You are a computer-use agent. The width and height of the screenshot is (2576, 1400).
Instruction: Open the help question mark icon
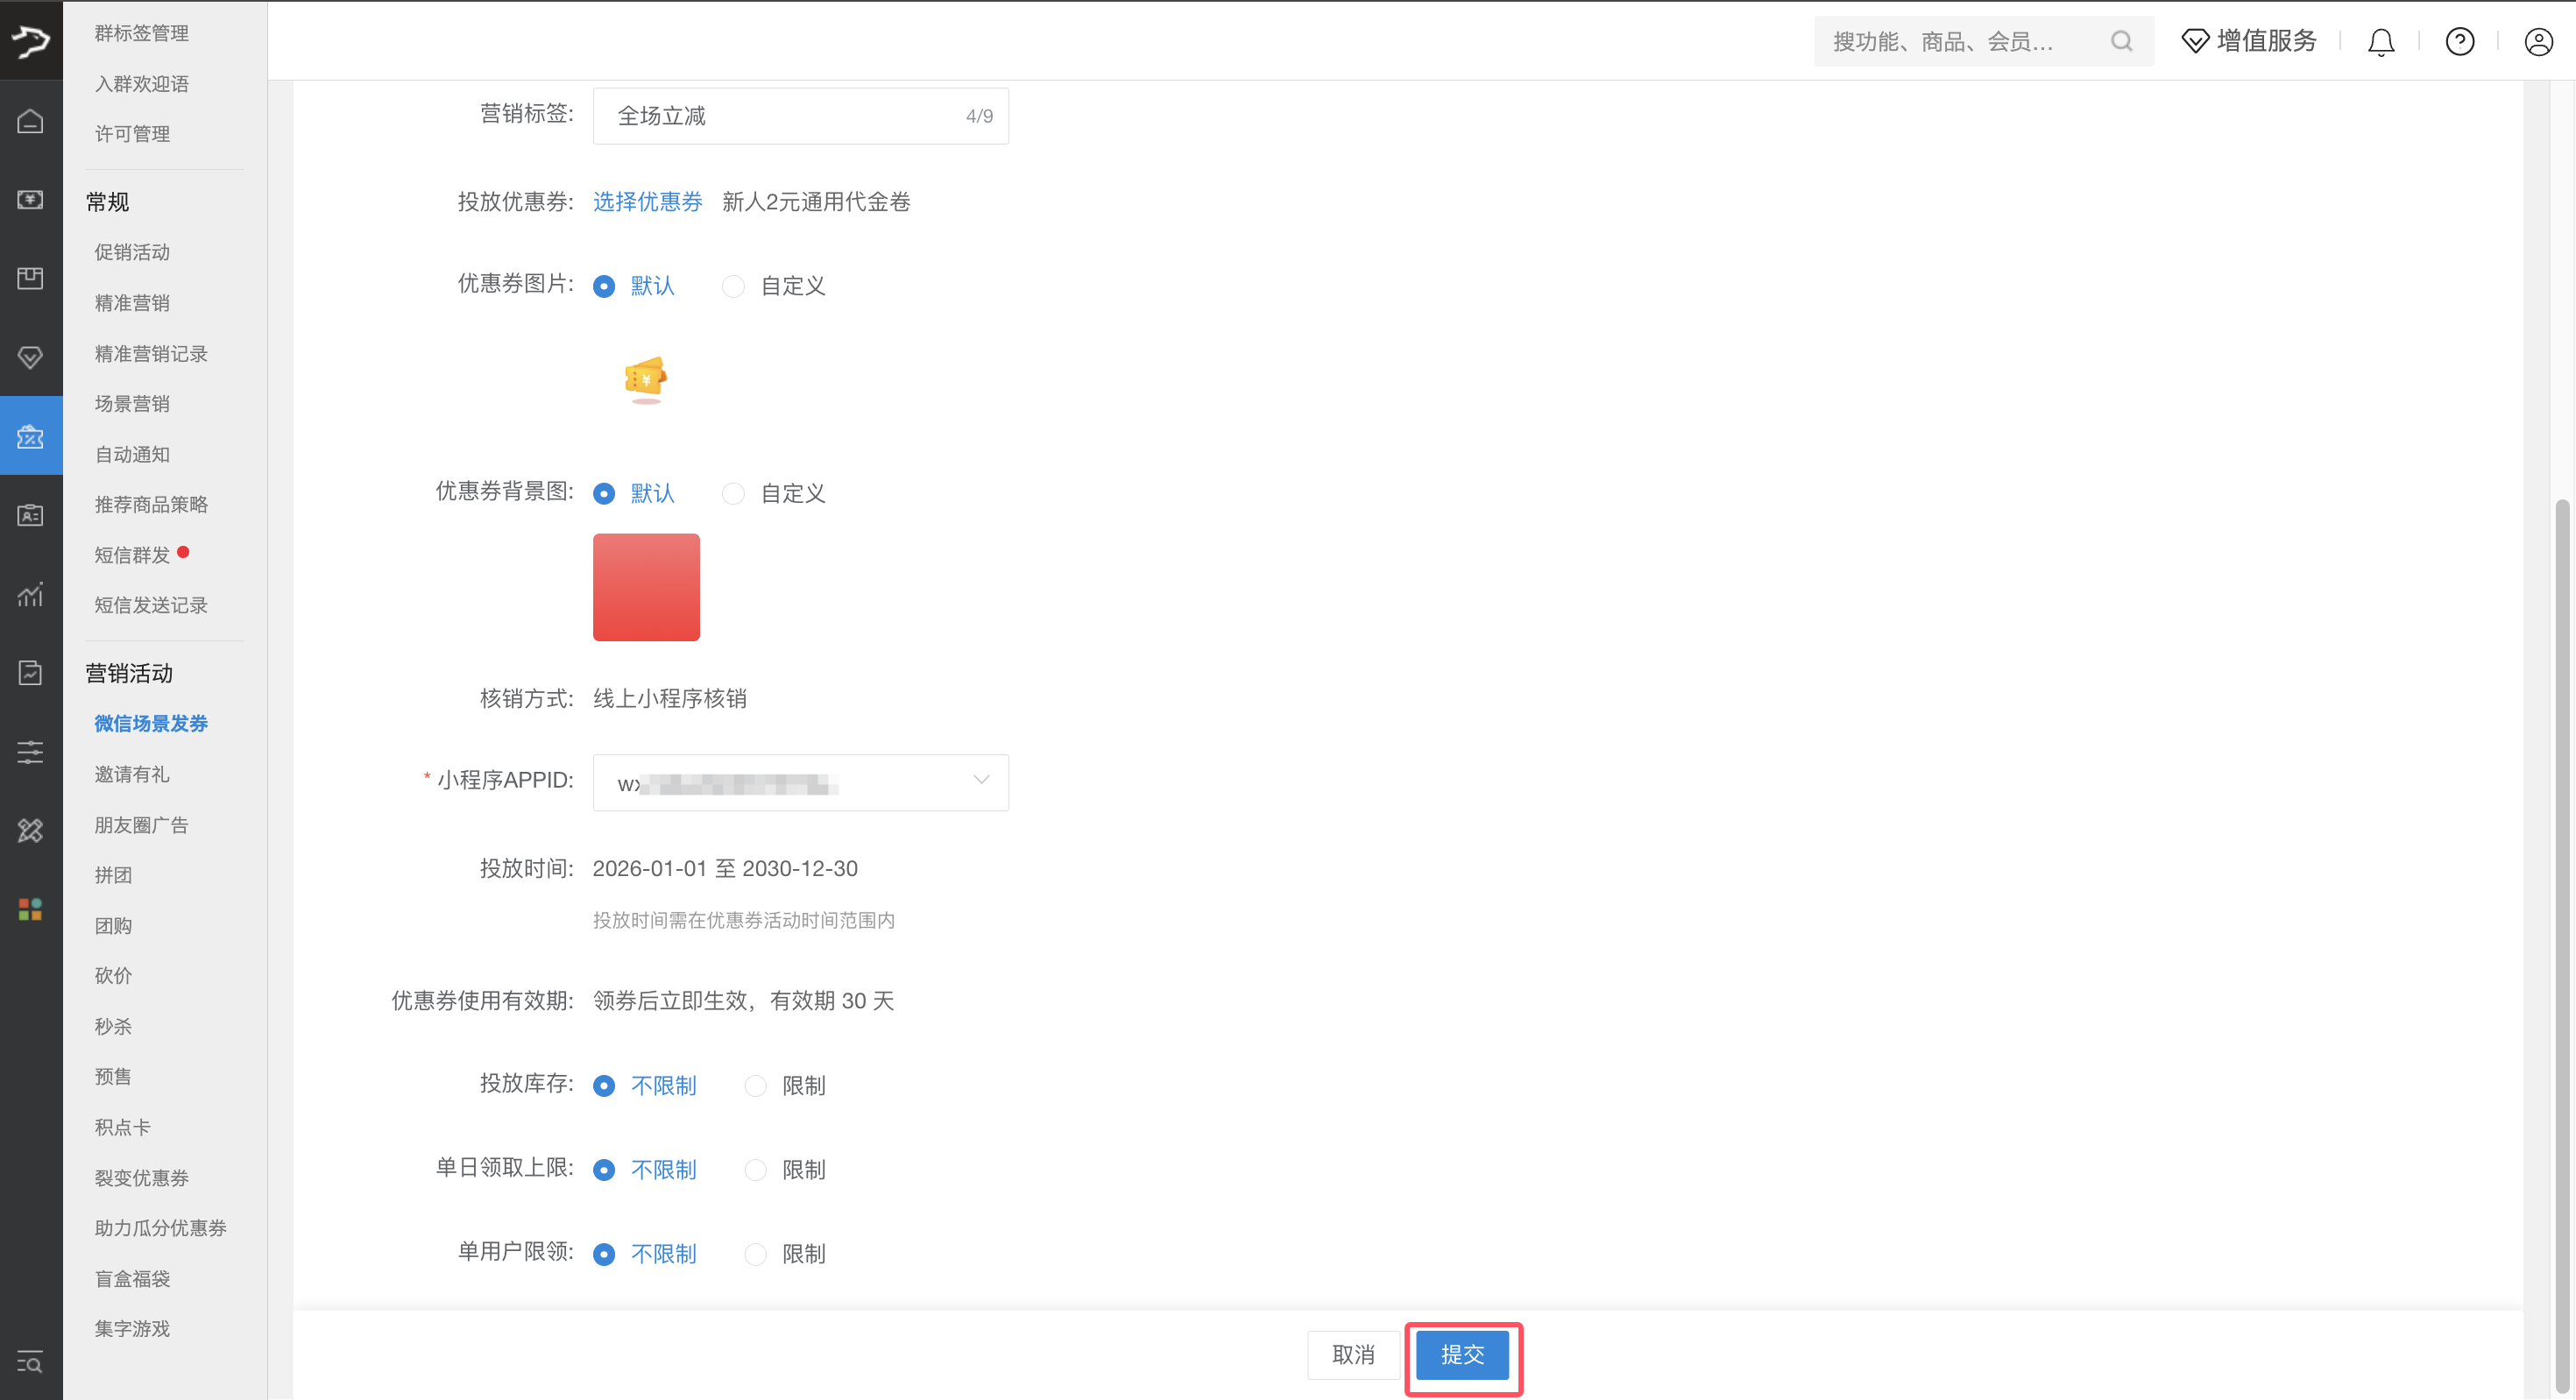click(2459, 42)
